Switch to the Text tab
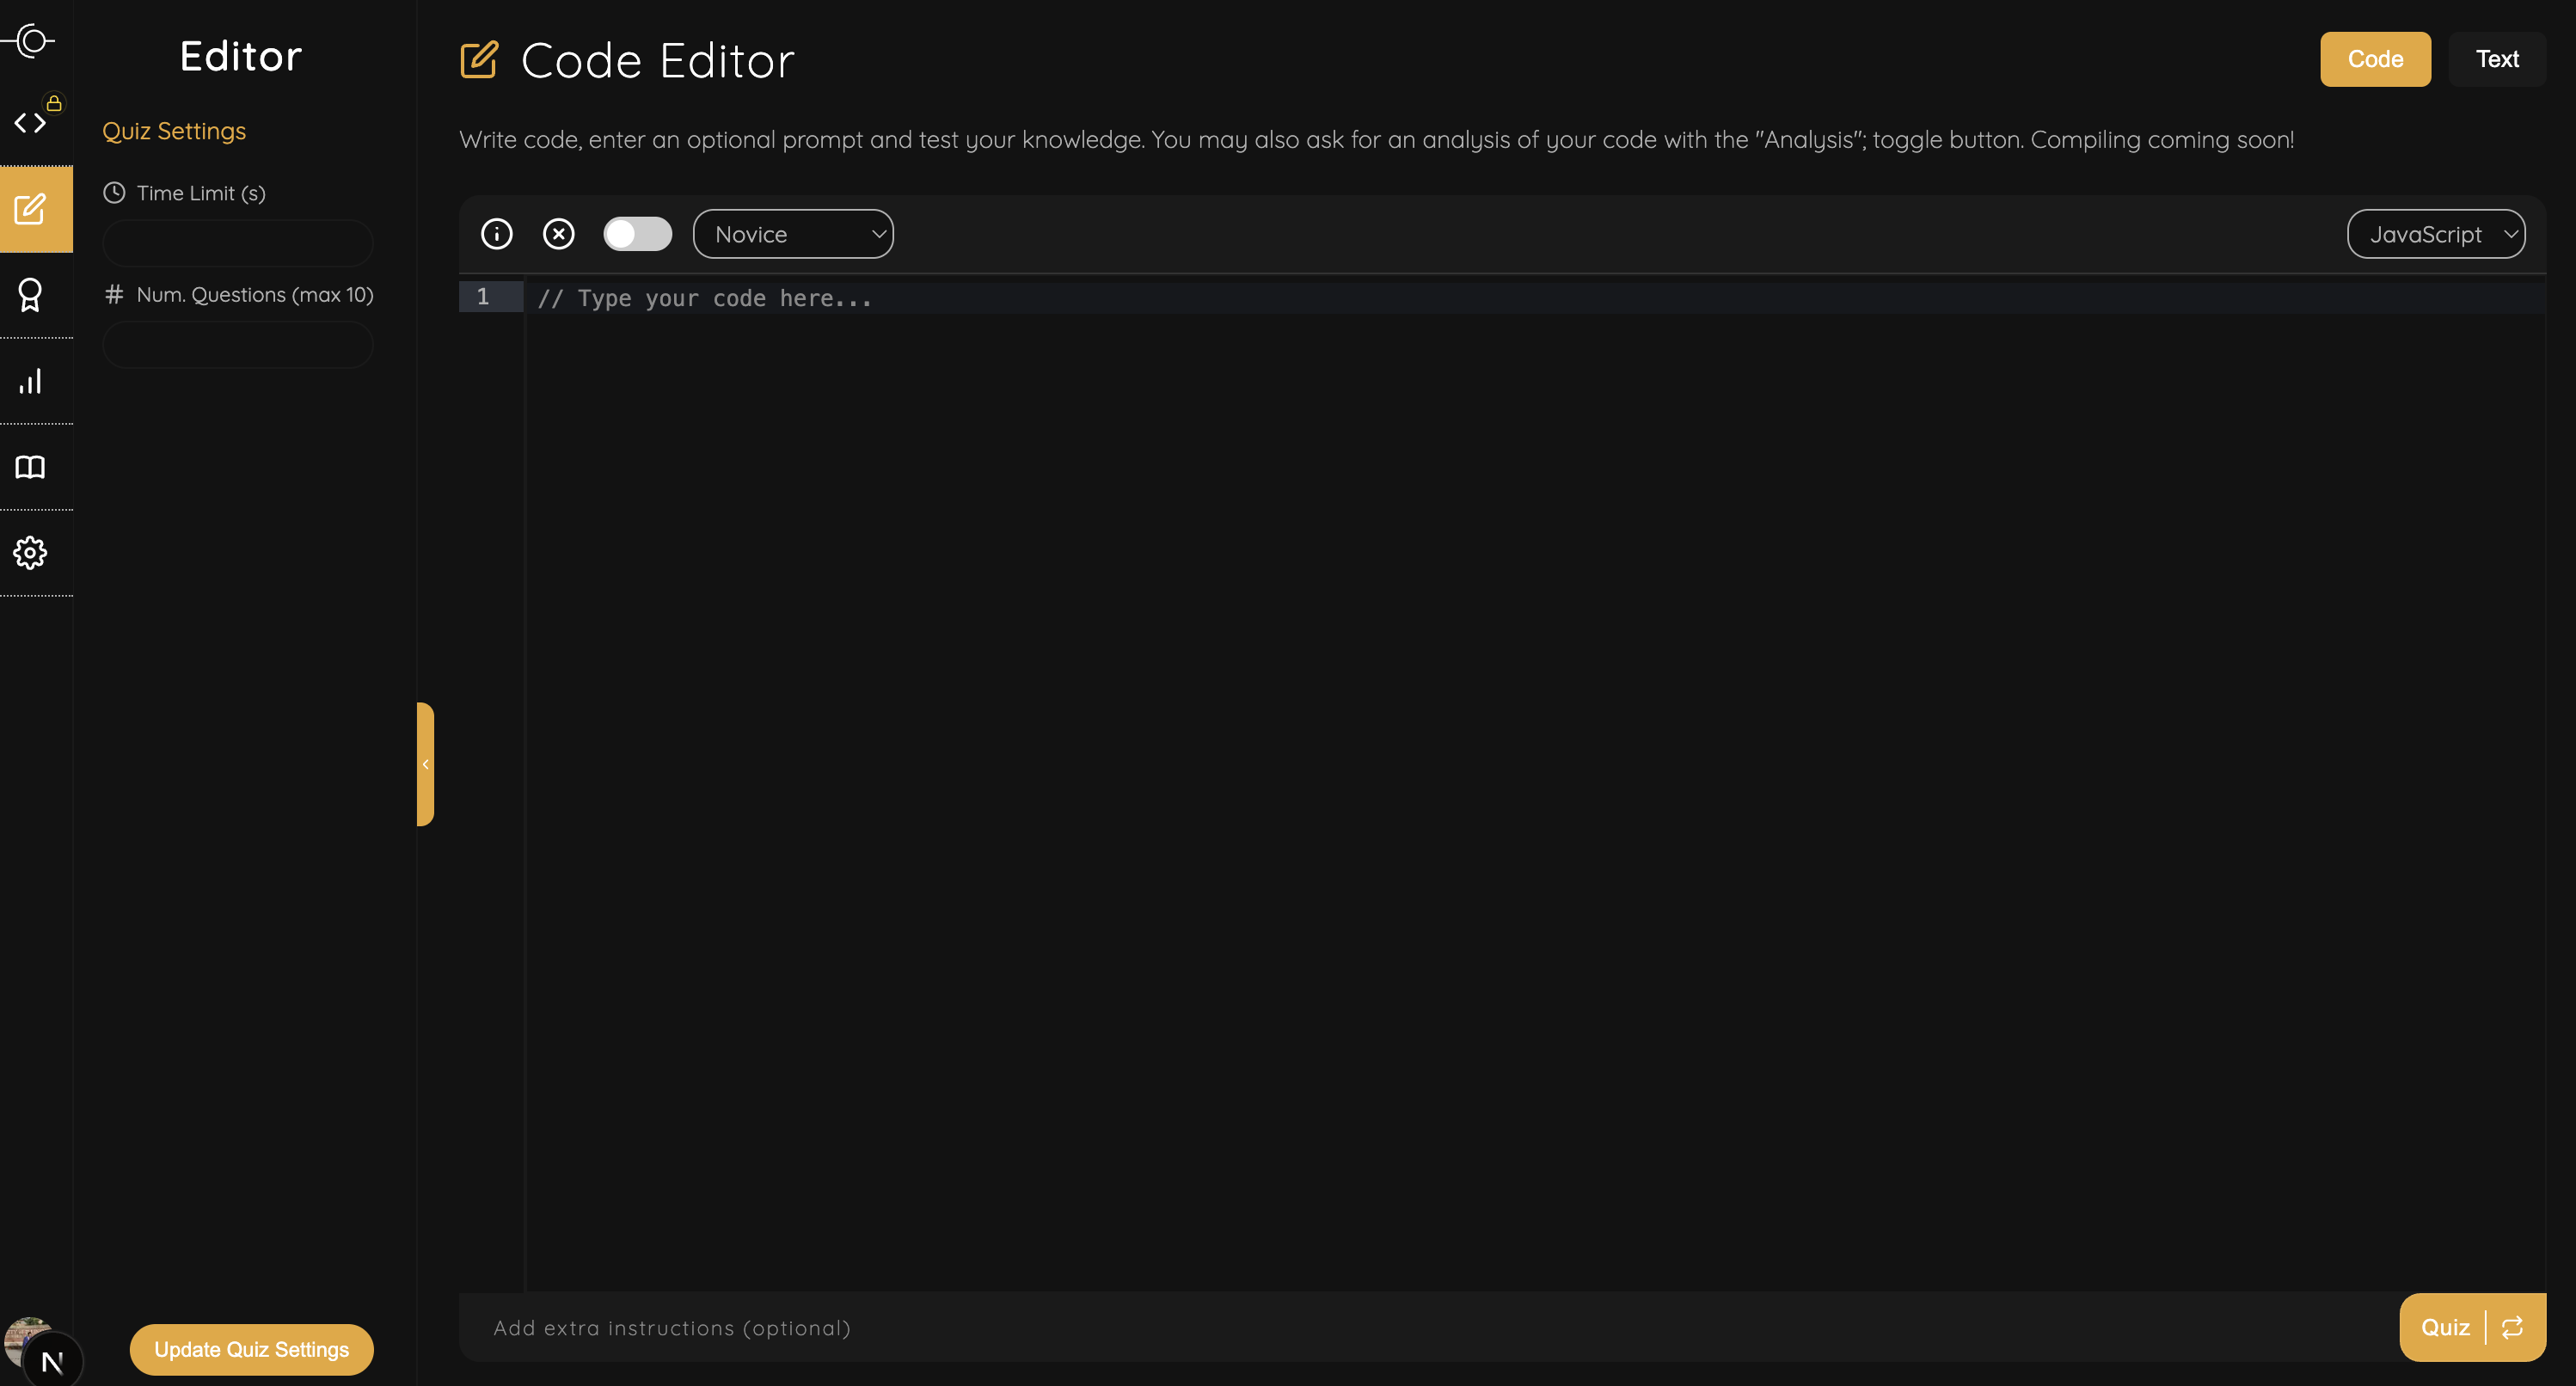 coord(2497,59)
